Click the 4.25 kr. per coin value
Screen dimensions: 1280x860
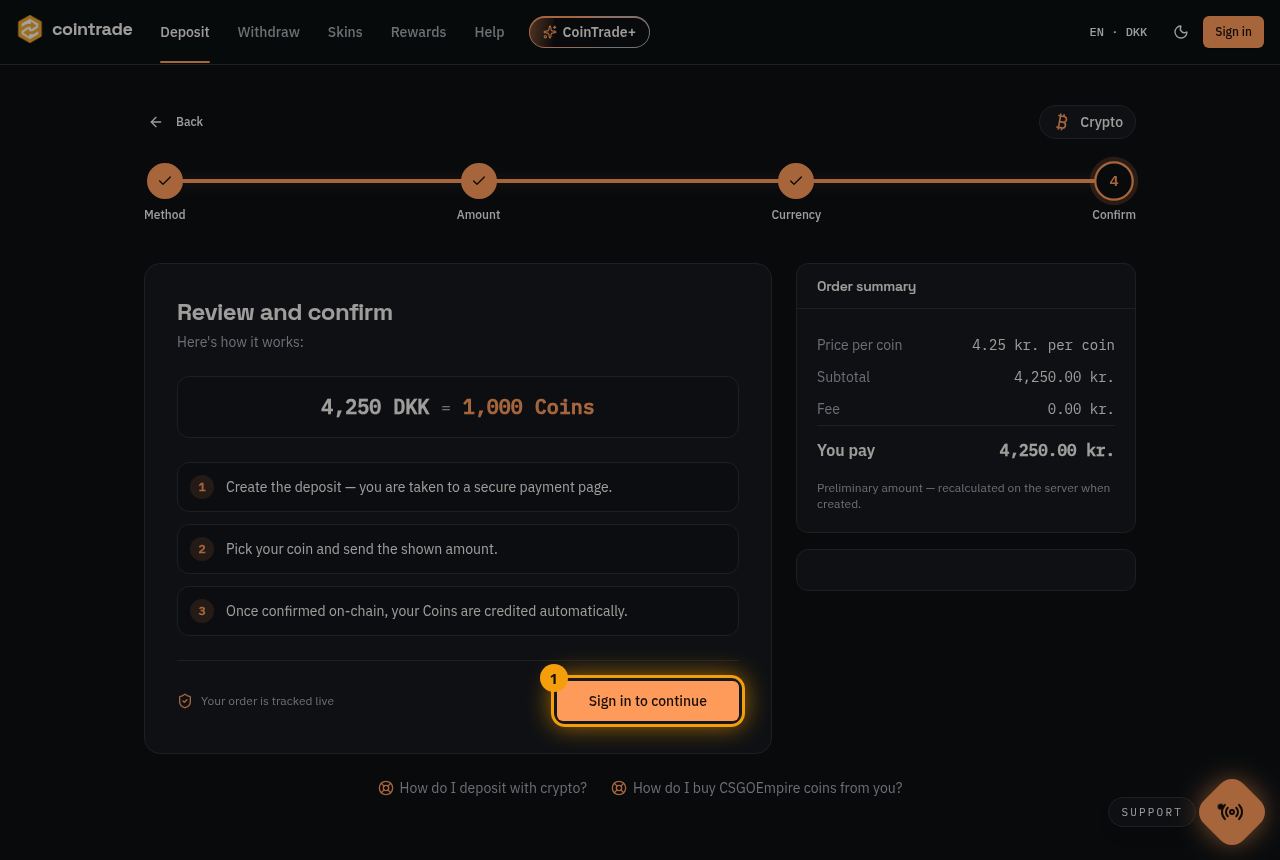(x=1043, y=345)
